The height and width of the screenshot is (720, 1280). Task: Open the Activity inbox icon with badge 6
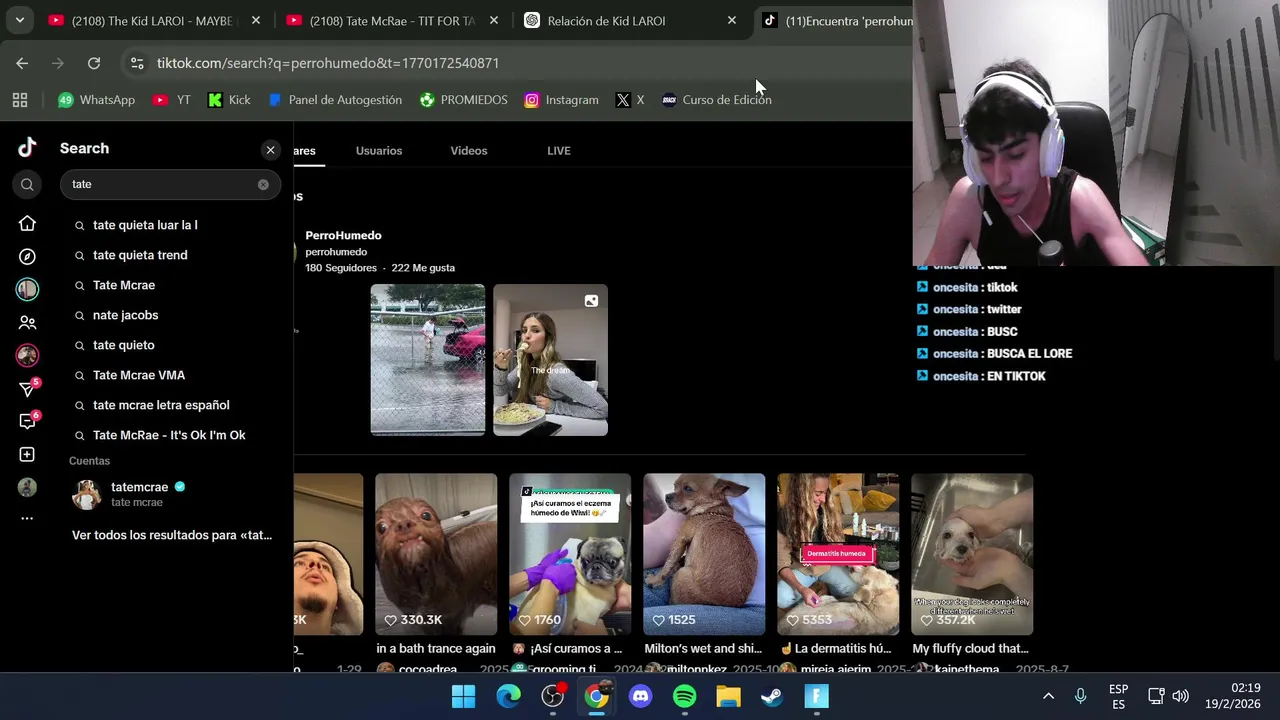pyautogui.click(x=28, y=421)
